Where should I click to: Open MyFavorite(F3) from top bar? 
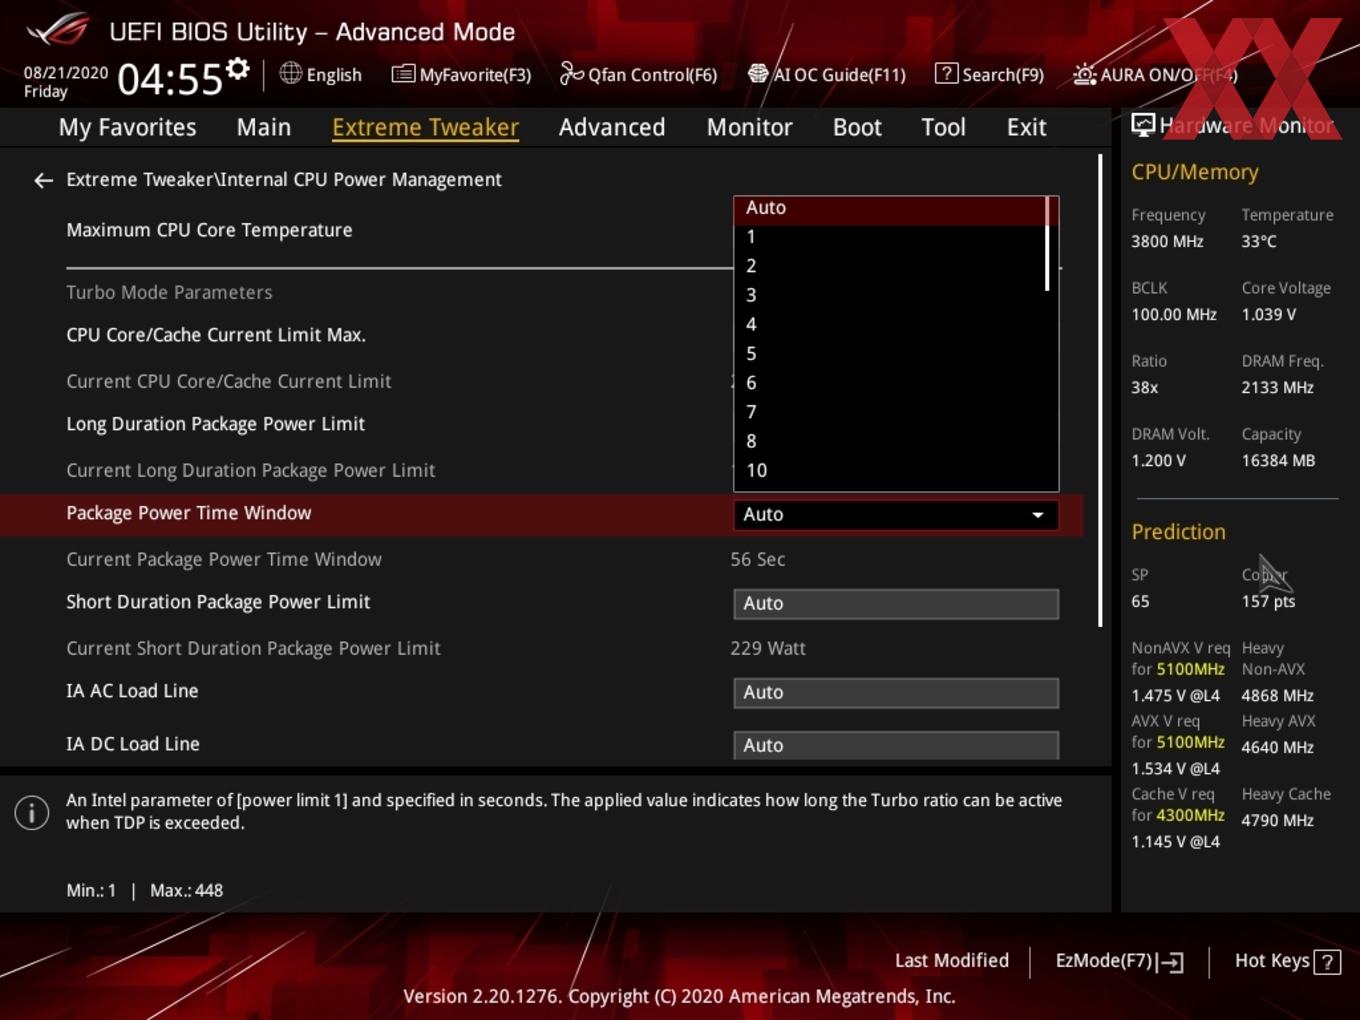461,74
